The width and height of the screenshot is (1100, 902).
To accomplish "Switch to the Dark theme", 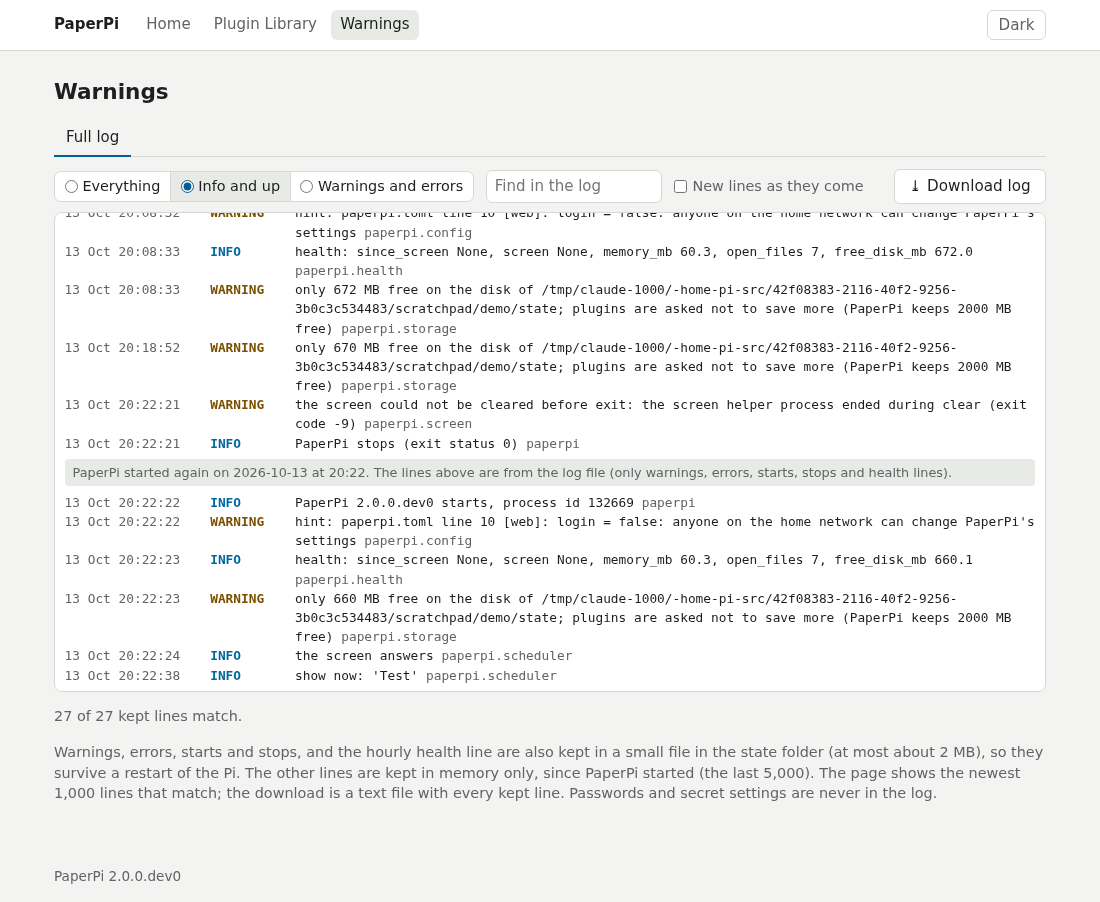I will click(x=1016, y=25).
